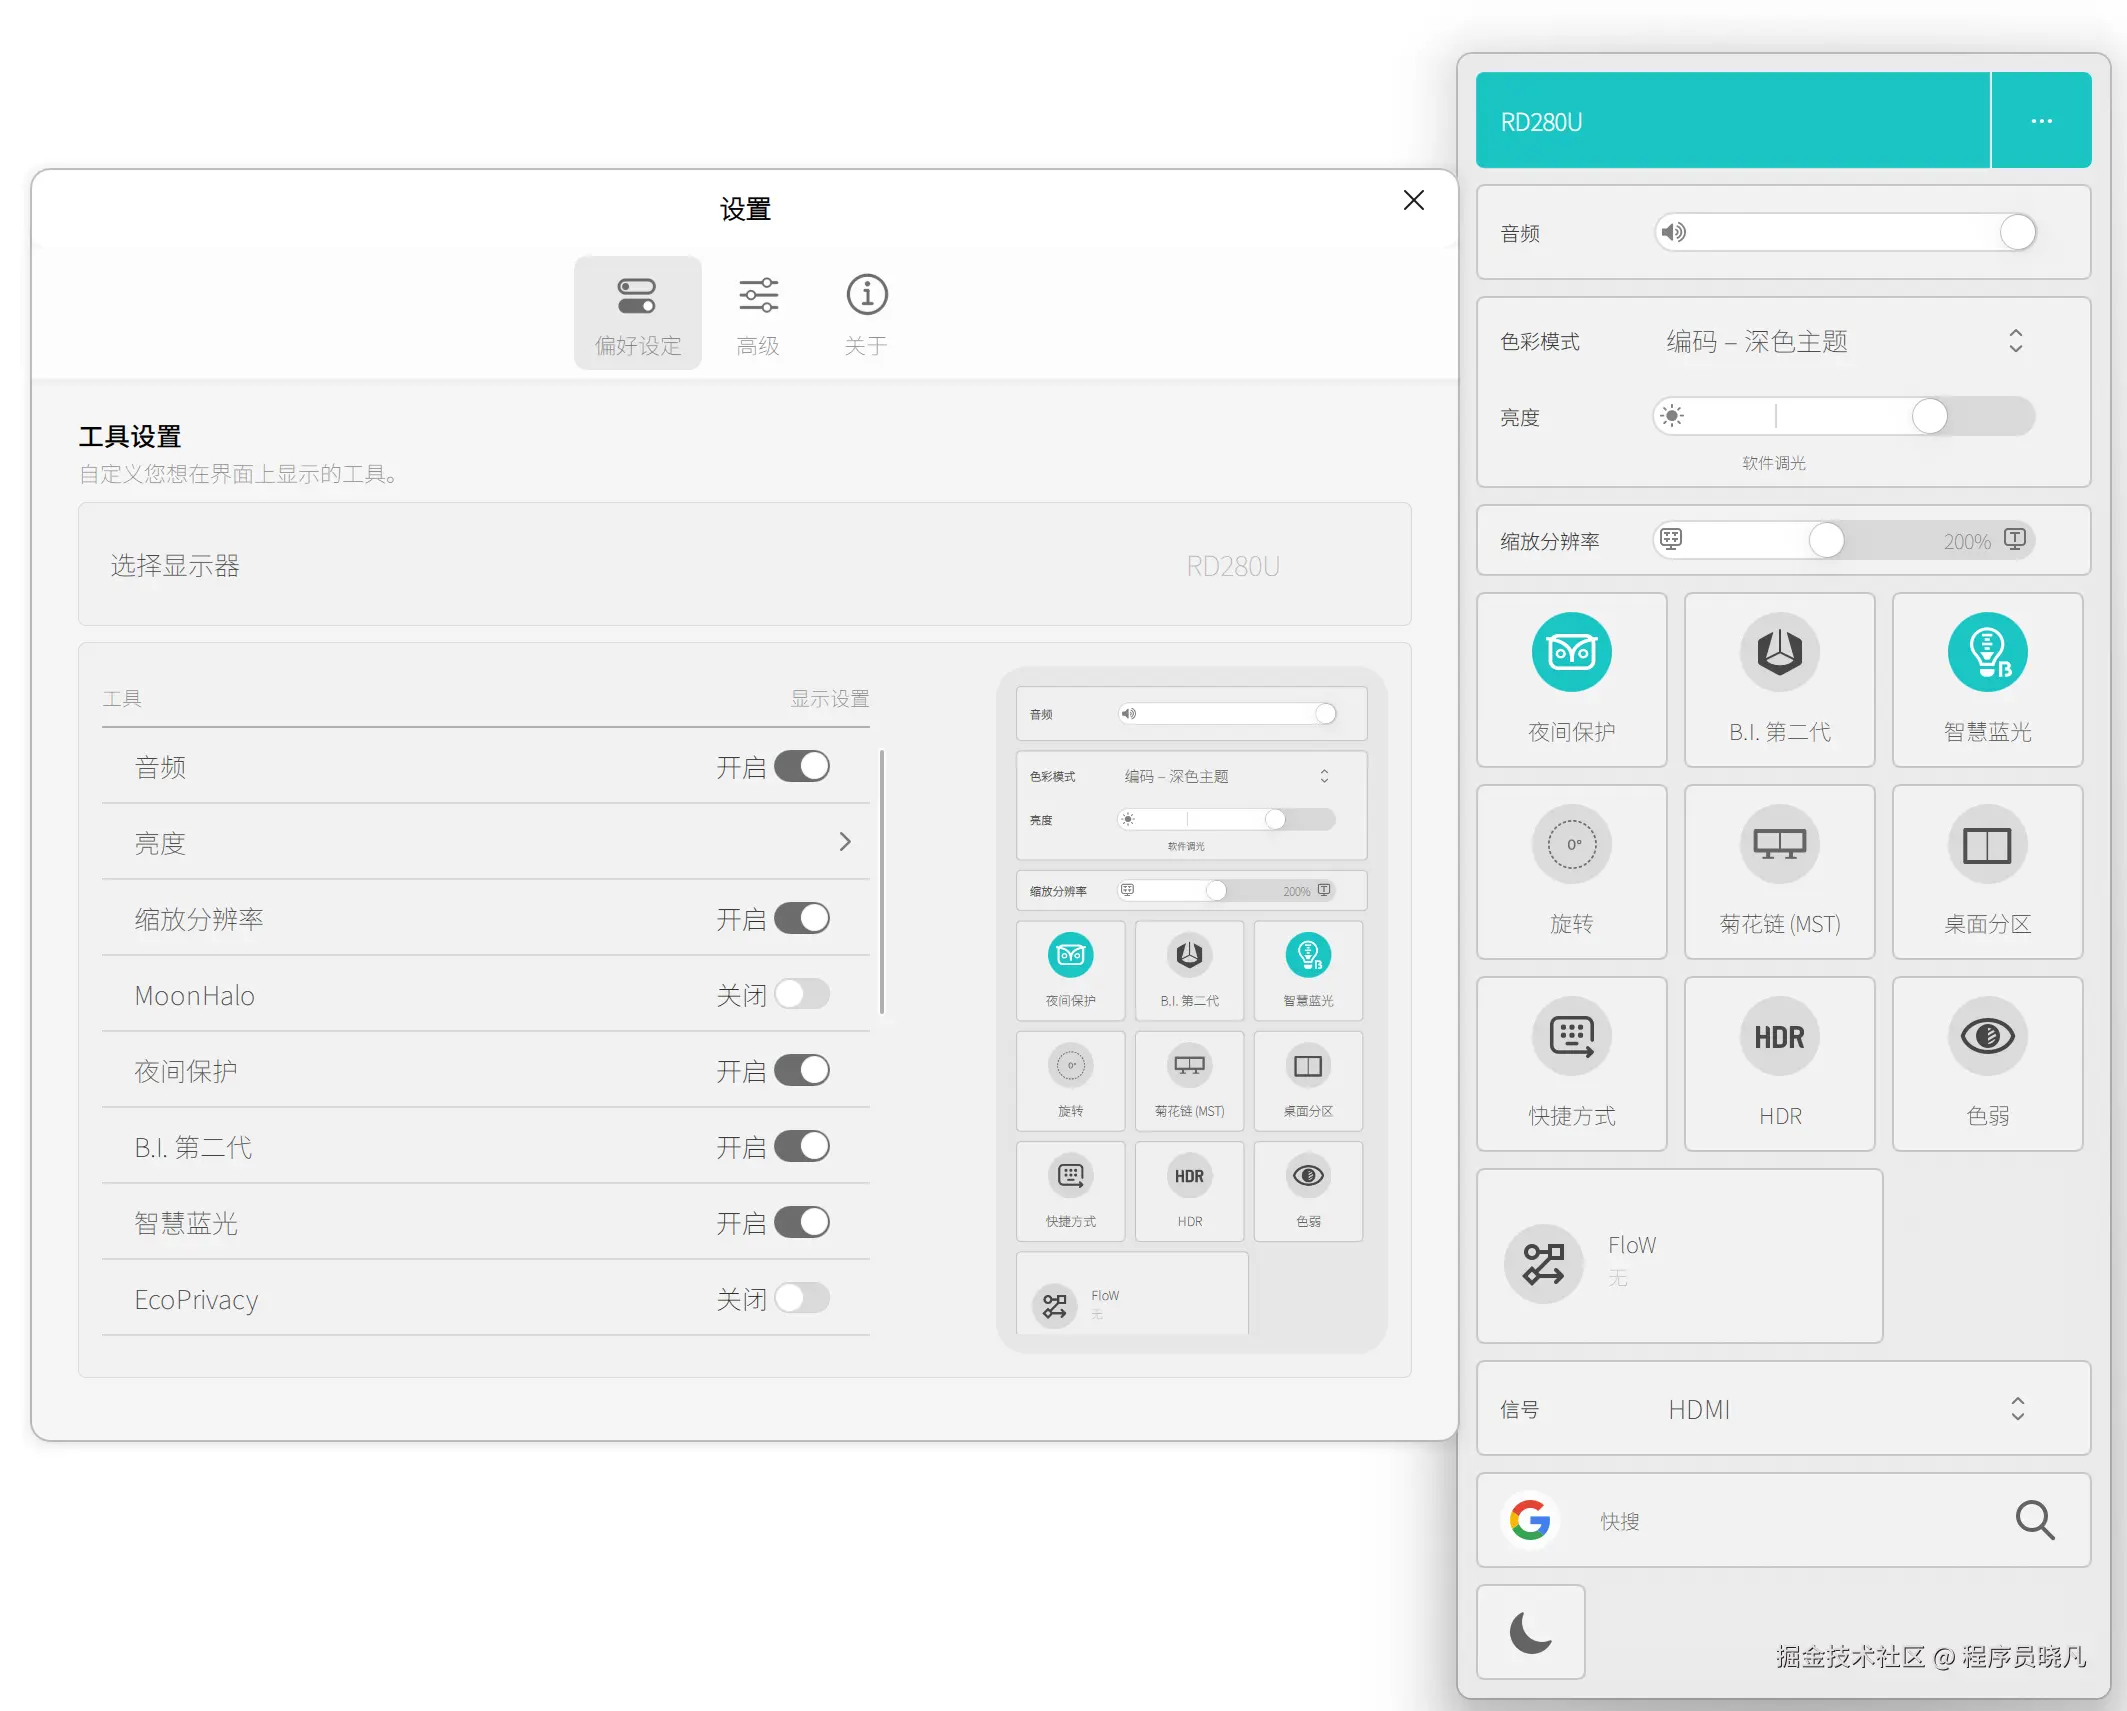This screenshot has width=2127, height=1711.
Task: Click the HDR icon tile
Action: point(1778,1037)
